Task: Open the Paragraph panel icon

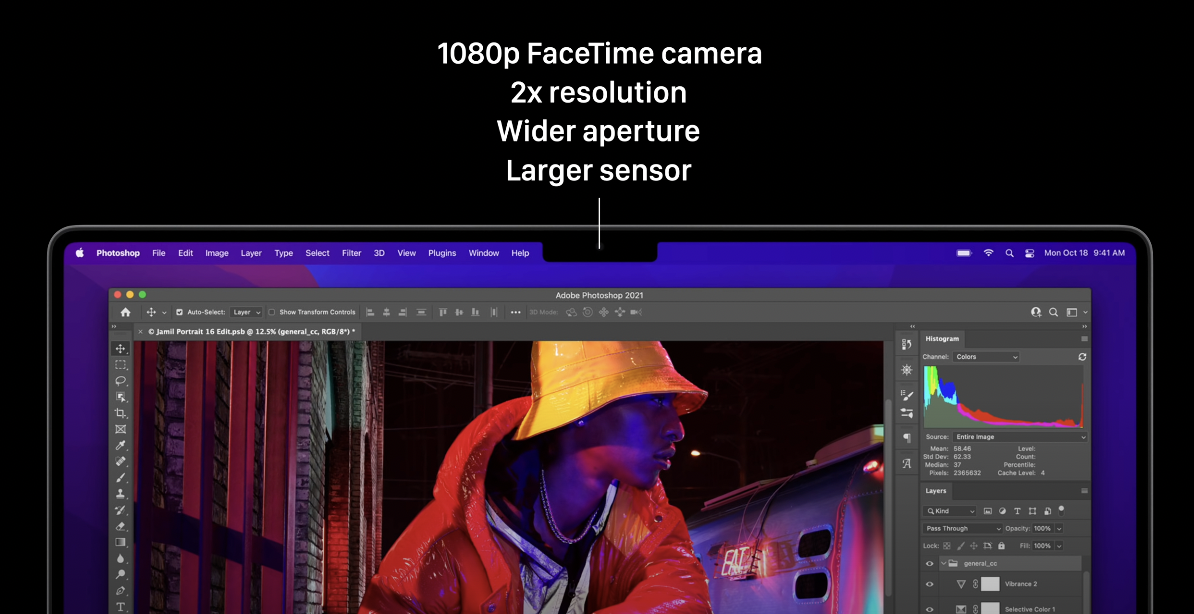Action: click(907, 438)
